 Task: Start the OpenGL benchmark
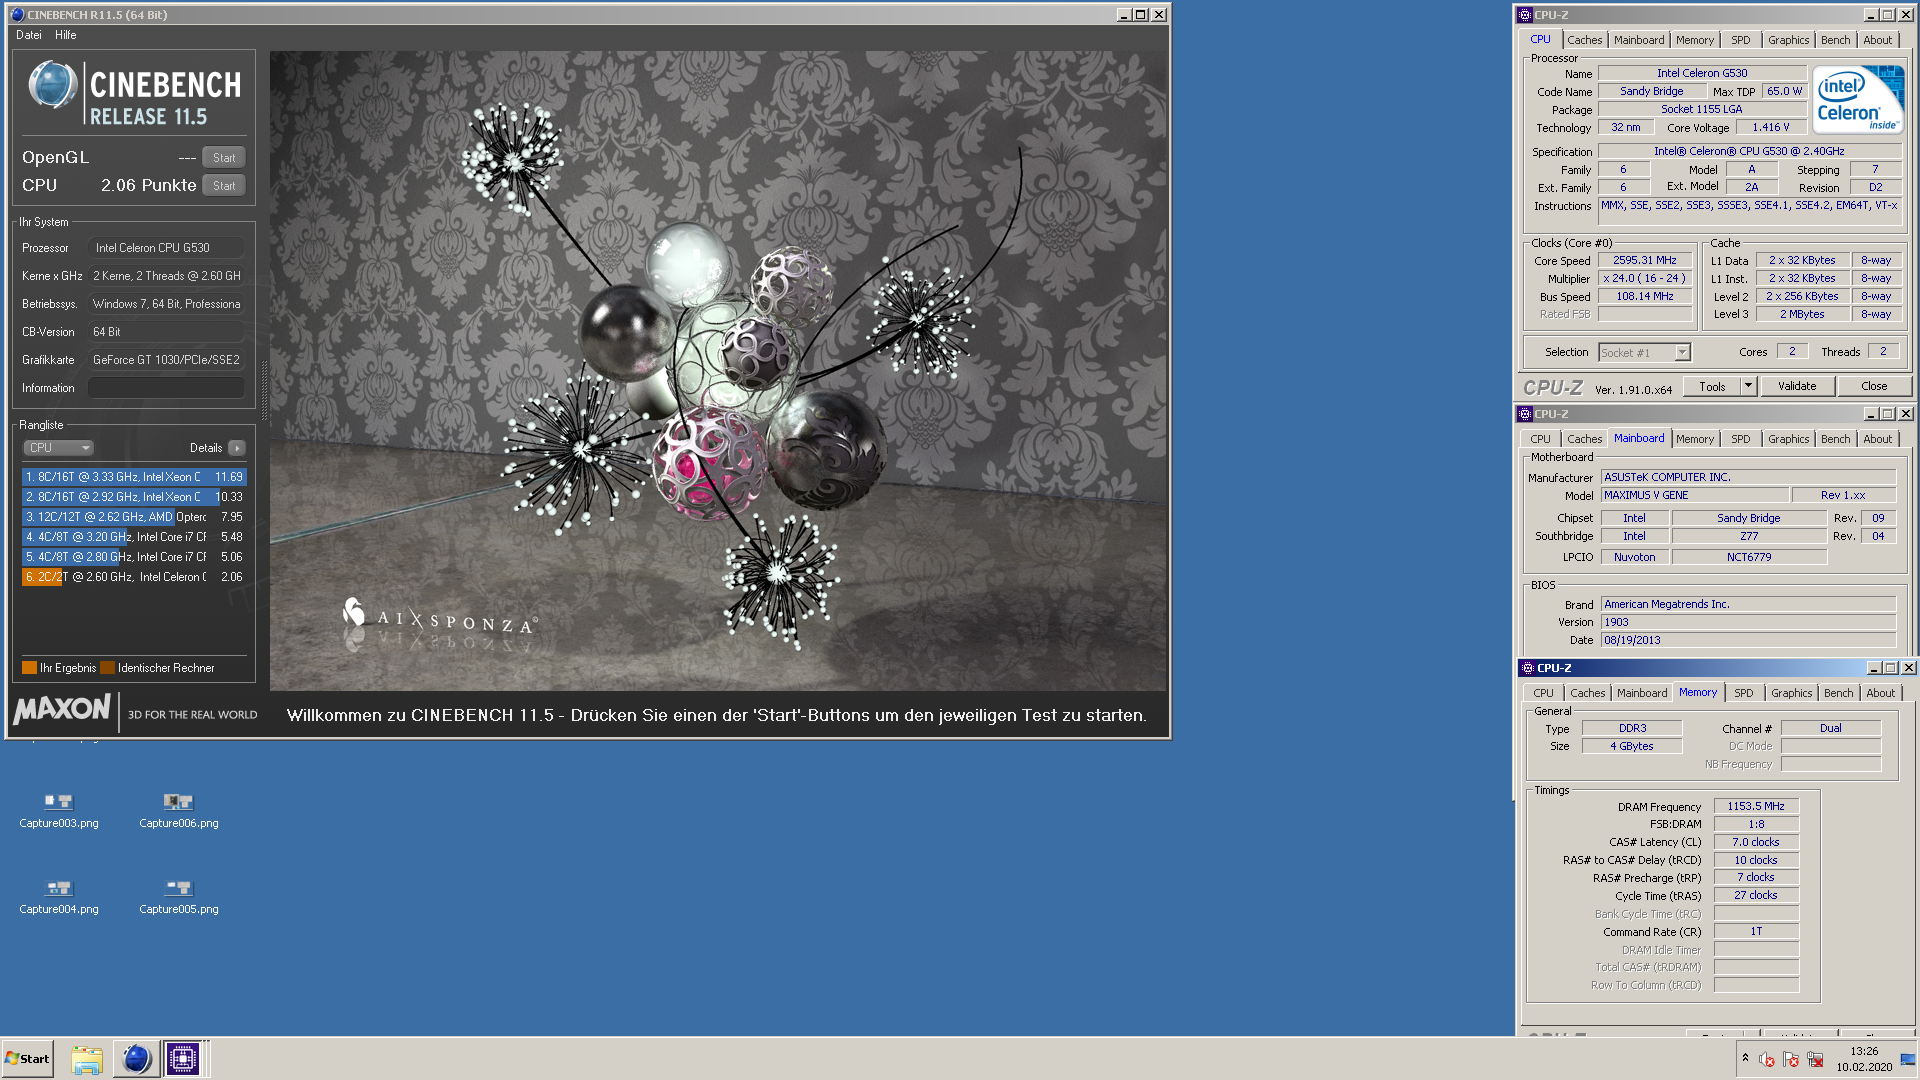click(x=224, y=158)
